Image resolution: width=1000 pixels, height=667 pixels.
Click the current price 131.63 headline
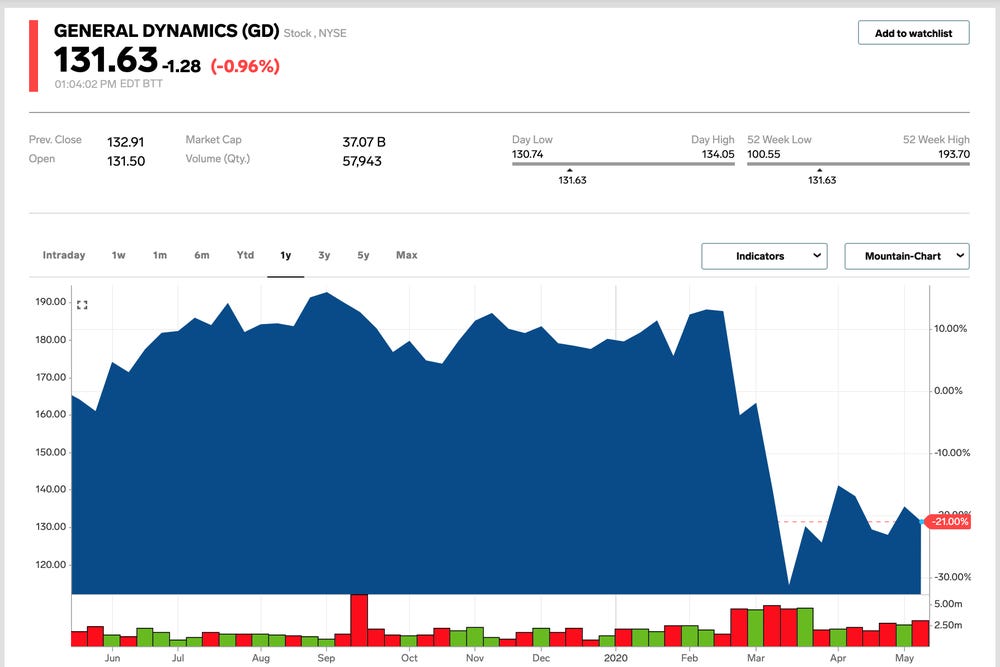click(x=106, y=60)
